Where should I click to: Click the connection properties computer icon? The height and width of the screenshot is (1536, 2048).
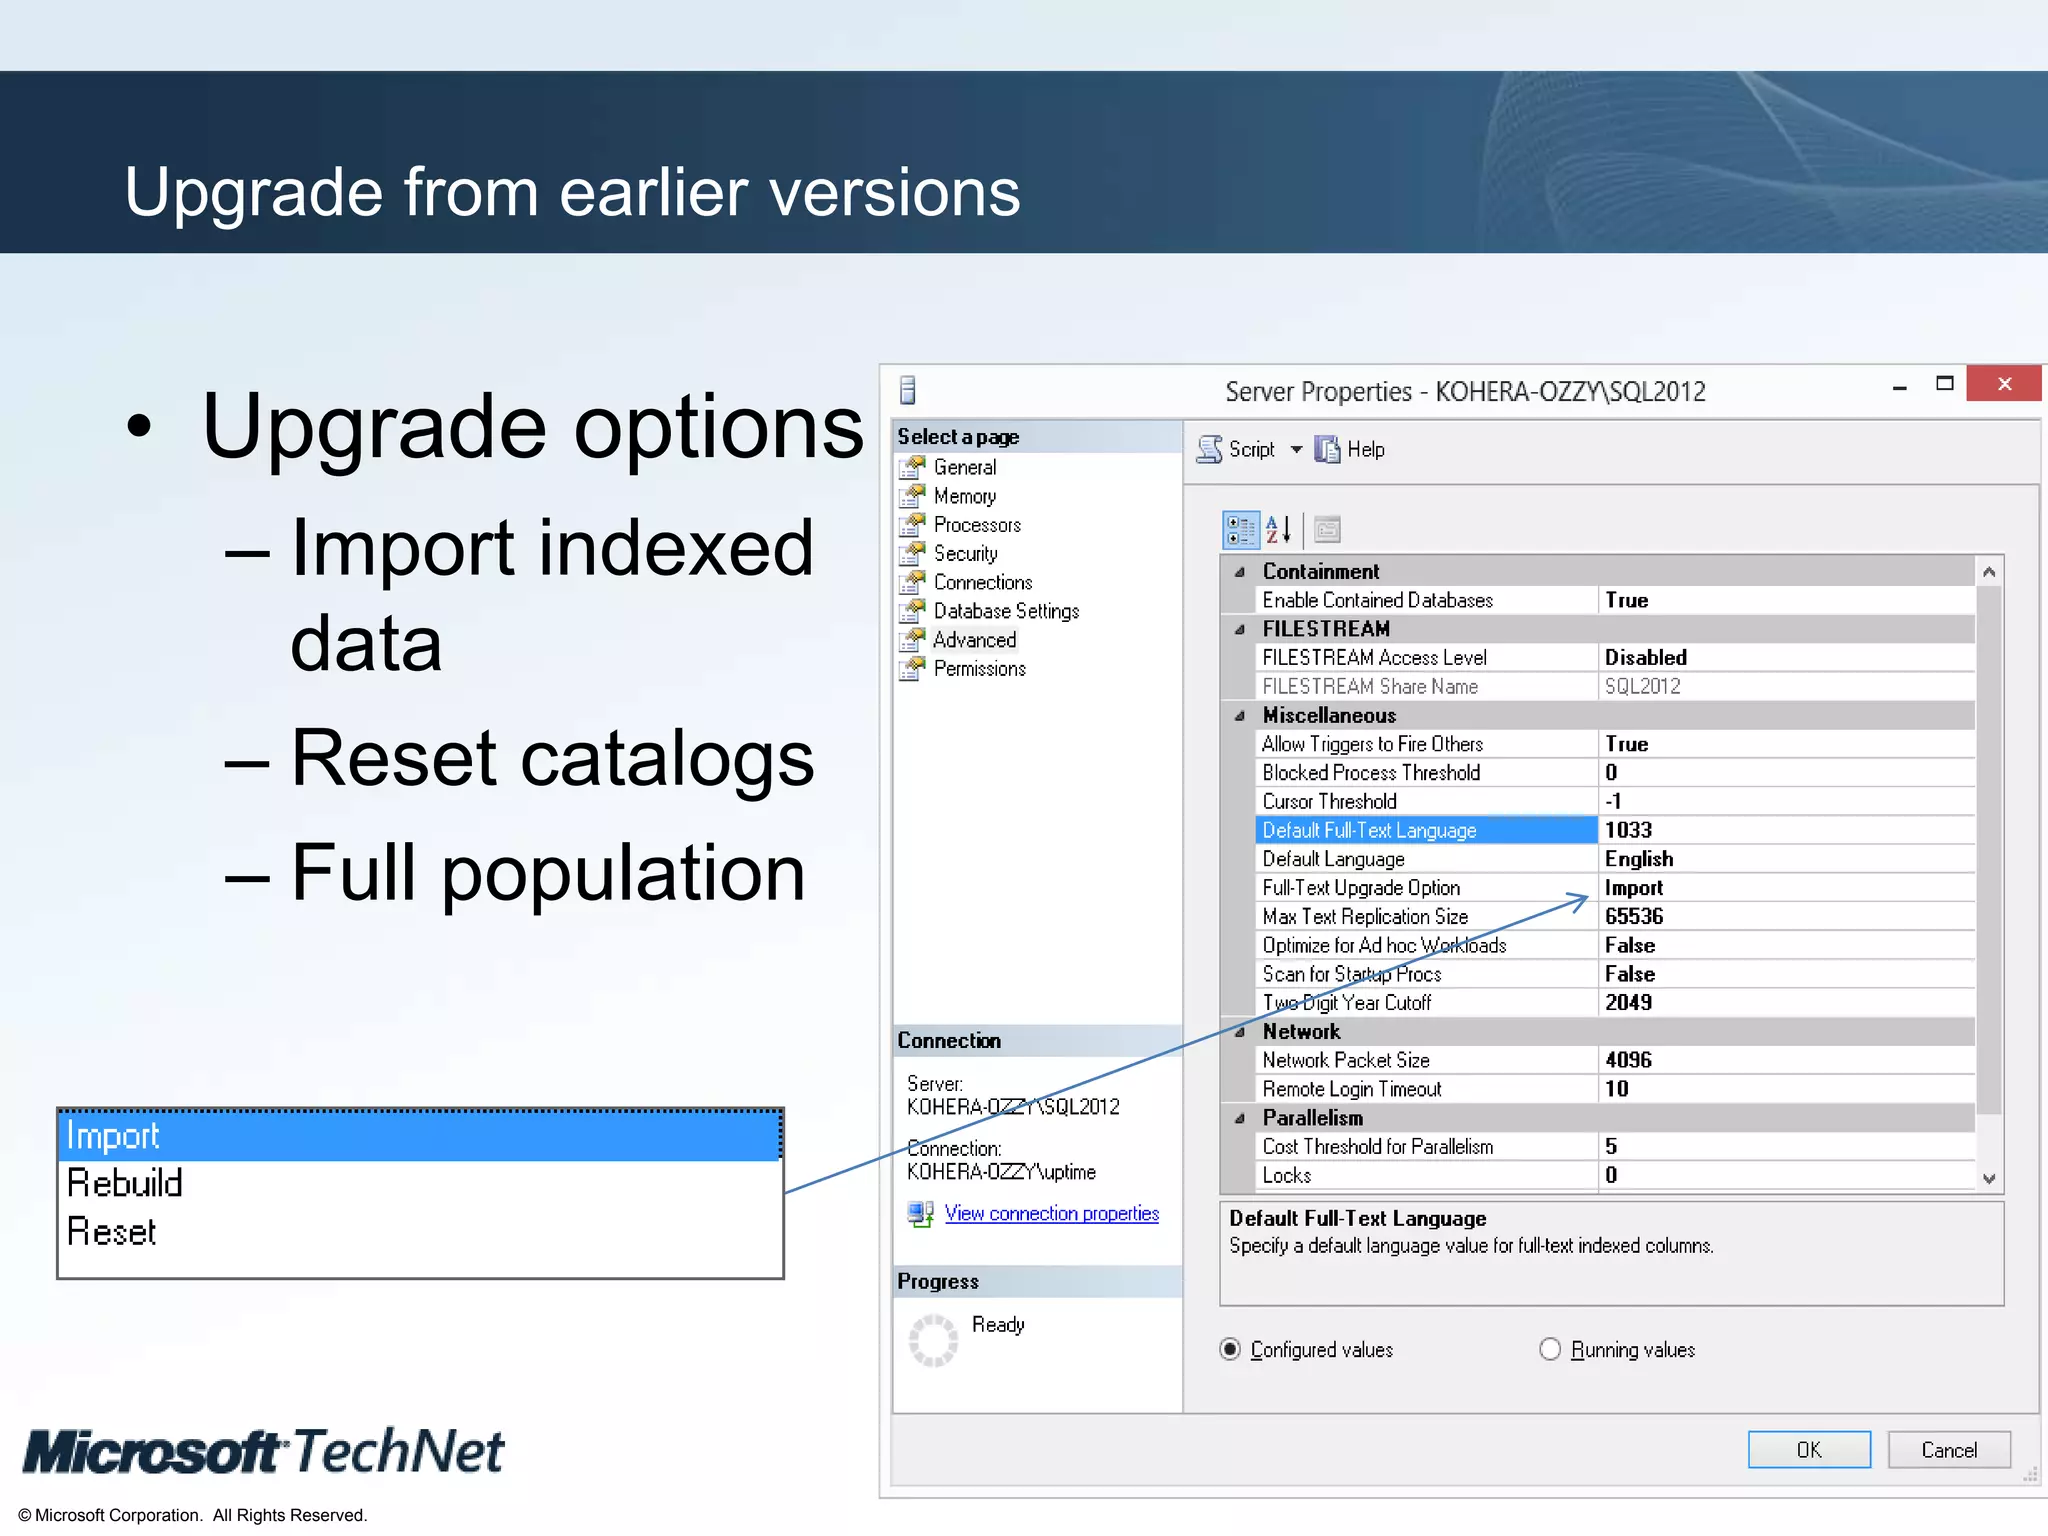coord(920,1214)
